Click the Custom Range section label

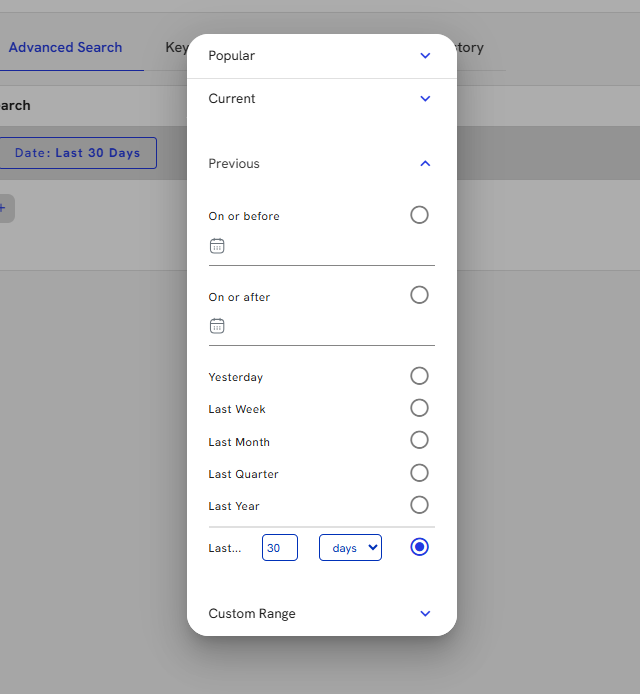point(252,613)
